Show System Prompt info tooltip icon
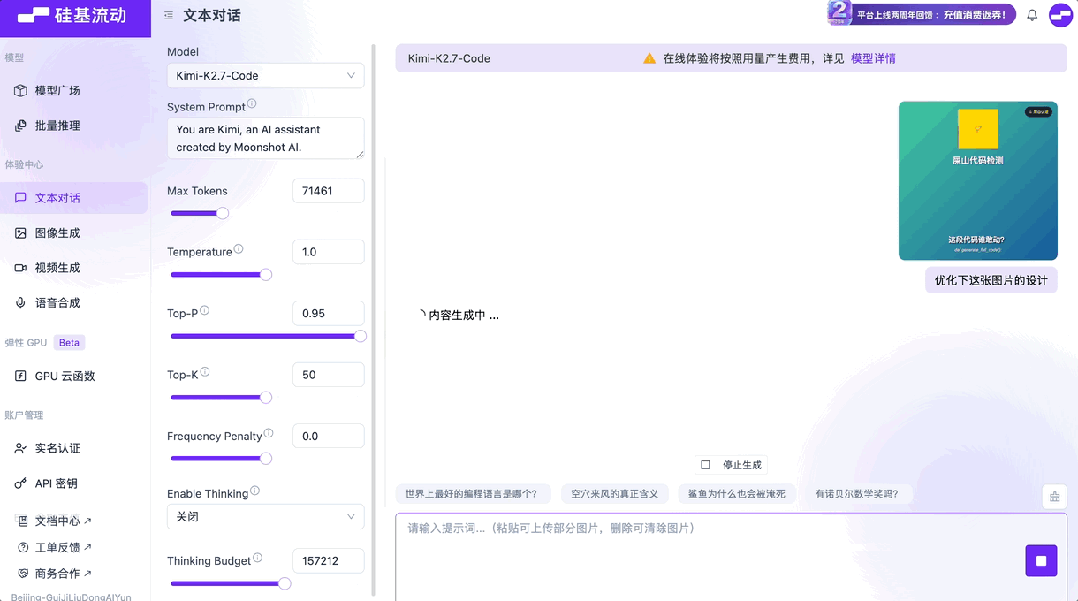 252,104
